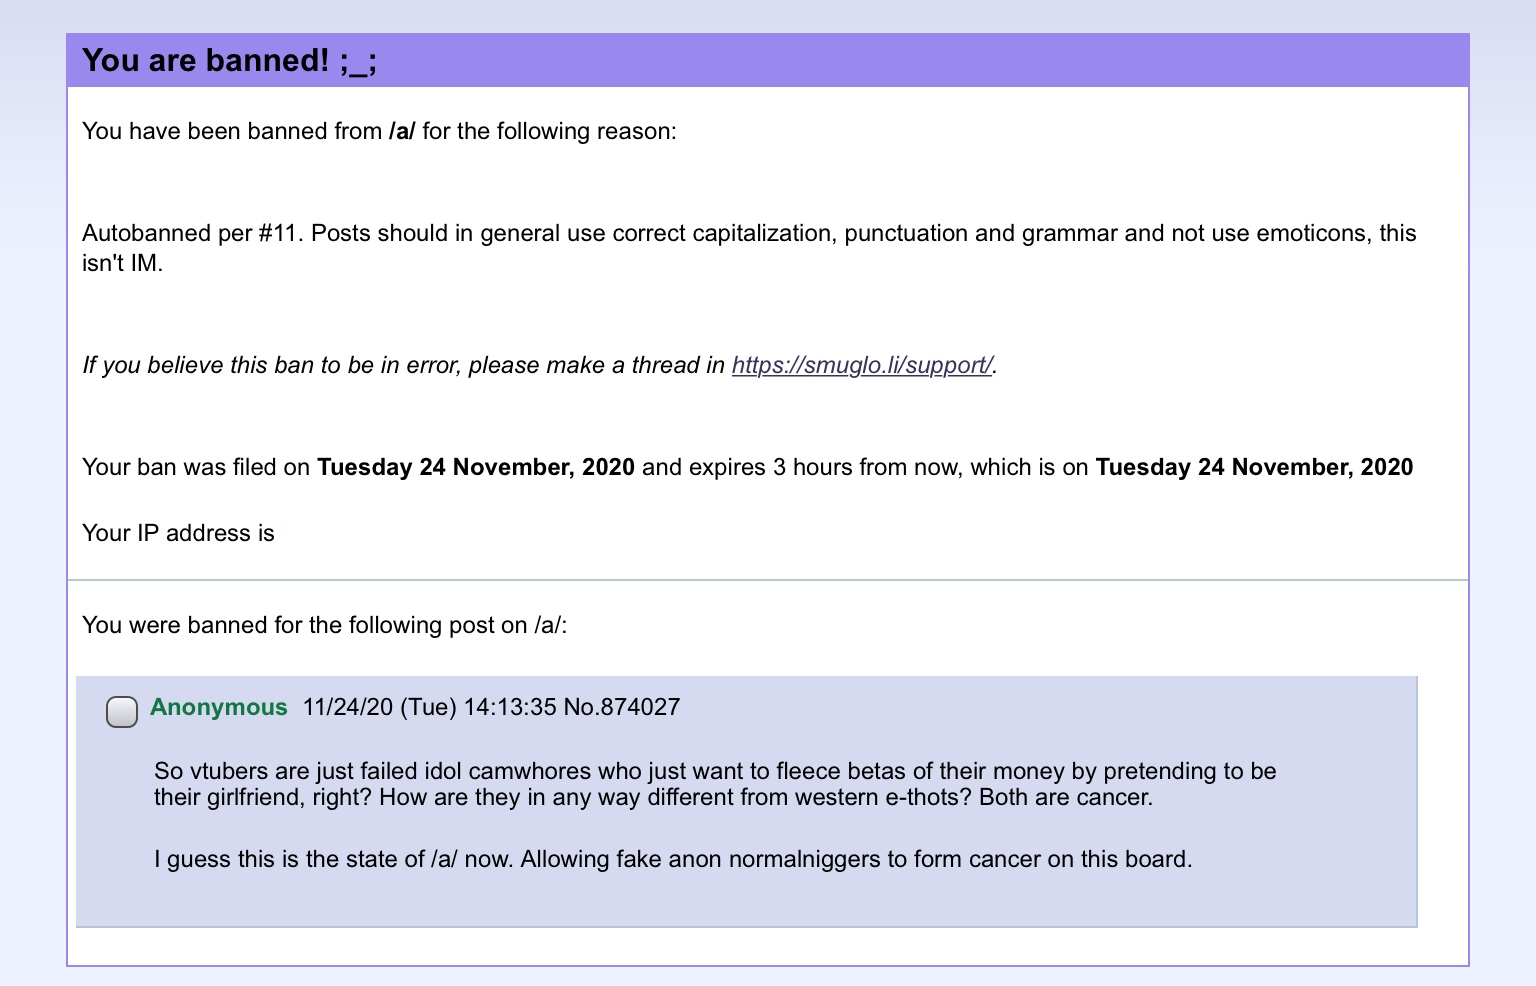Open the smuglo.li/support link
Viewport: 1536px width, 986px height.
click(862, 365)
